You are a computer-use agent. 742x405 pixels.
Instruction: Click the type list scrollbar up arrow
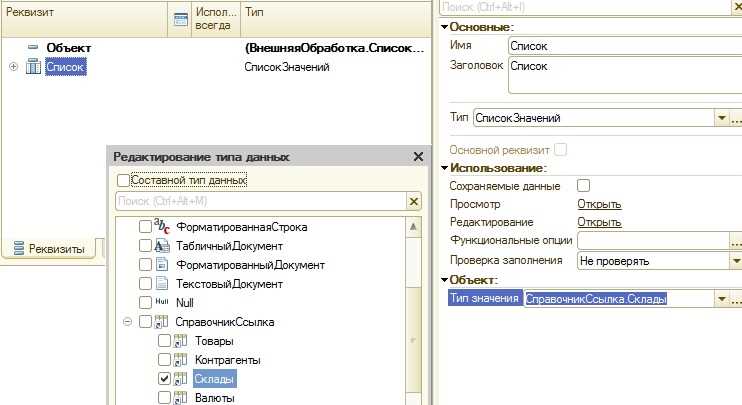pyautogui.click(x=413, y=227)
